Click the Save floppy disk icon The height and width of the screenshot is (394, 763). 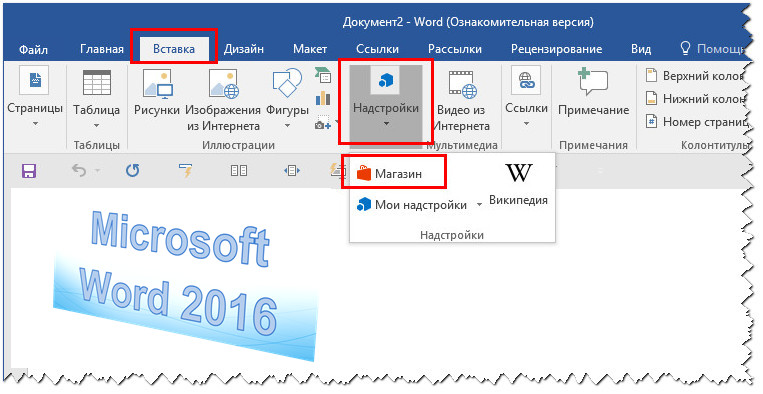click(x=29, y=171)
